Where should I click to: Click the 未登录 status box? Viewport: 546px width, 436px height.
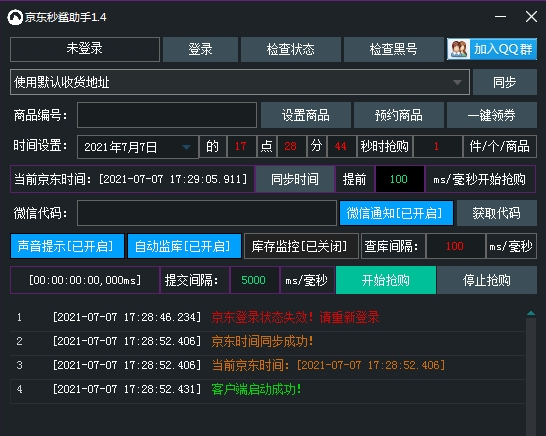click(x=85, y=49)
